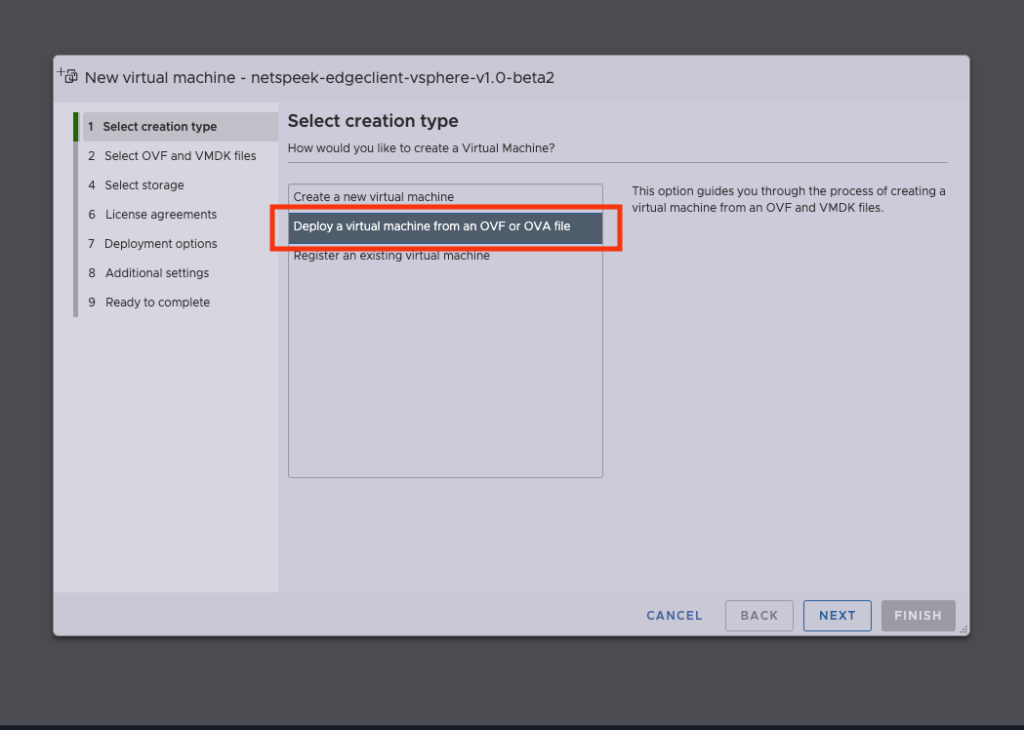This screenshot has height=730, width=1024.
Task: Click the OVF option description text
Action: click(788, 200)
